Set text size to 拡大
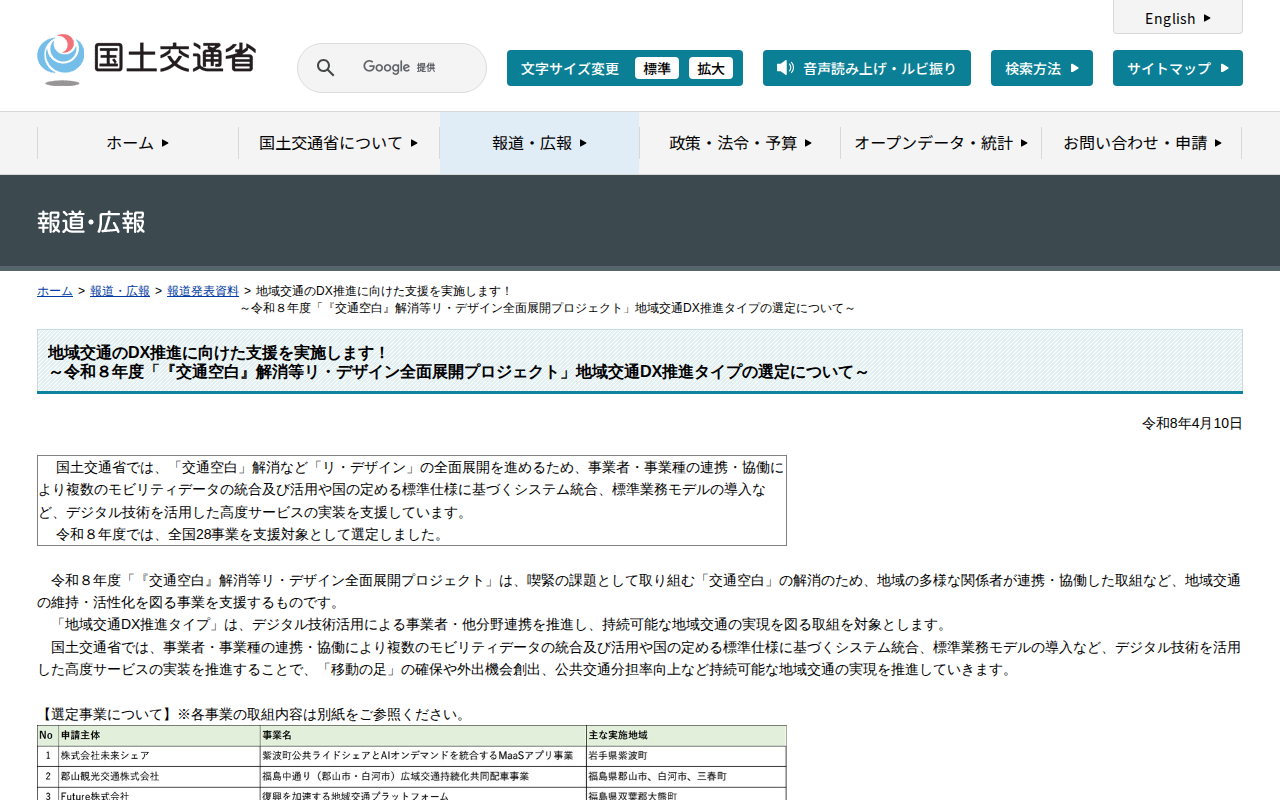The height and width of the screenshot is (800, 1280). pos(711,68)
